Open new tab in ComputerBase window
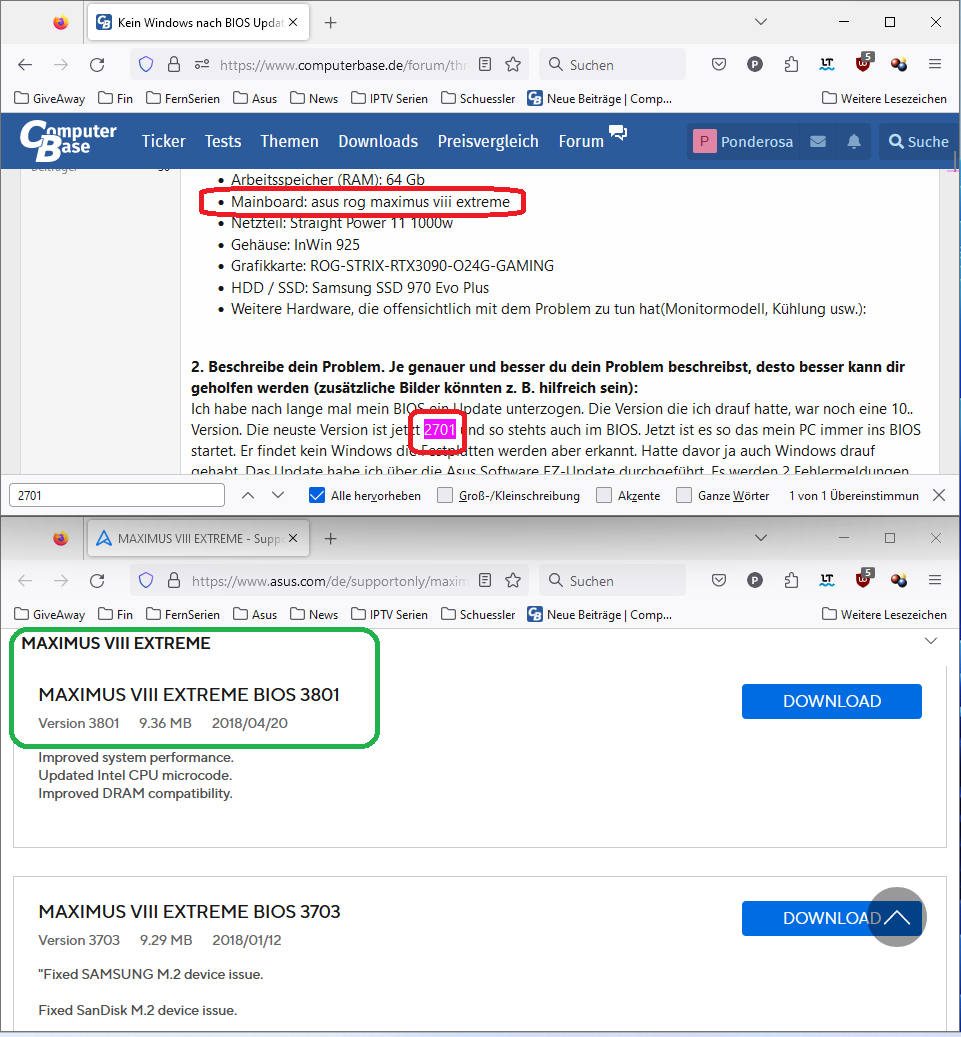Image resolution: width=961 pixels, height=1037 pixels. coord(331,22)
